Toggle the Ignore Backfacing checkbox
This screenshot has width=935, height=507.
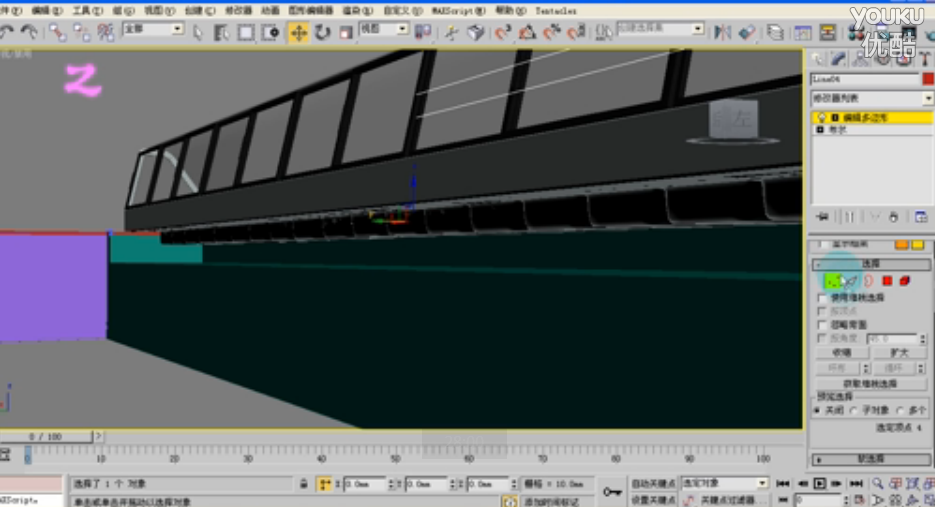[822, 324]
